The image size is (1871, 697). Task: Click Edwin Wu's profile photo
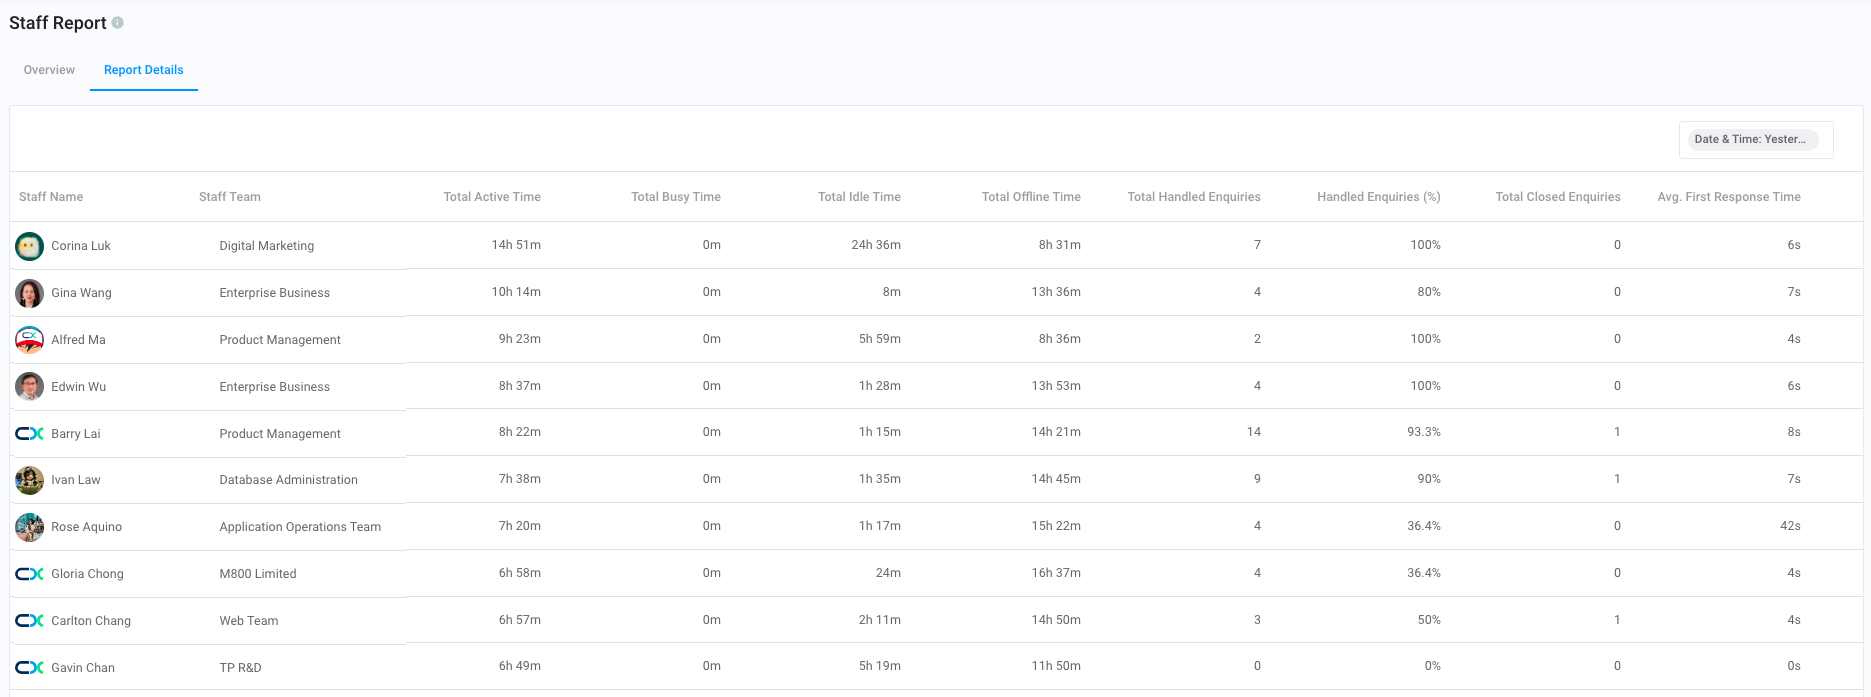[x=29, y=386]
